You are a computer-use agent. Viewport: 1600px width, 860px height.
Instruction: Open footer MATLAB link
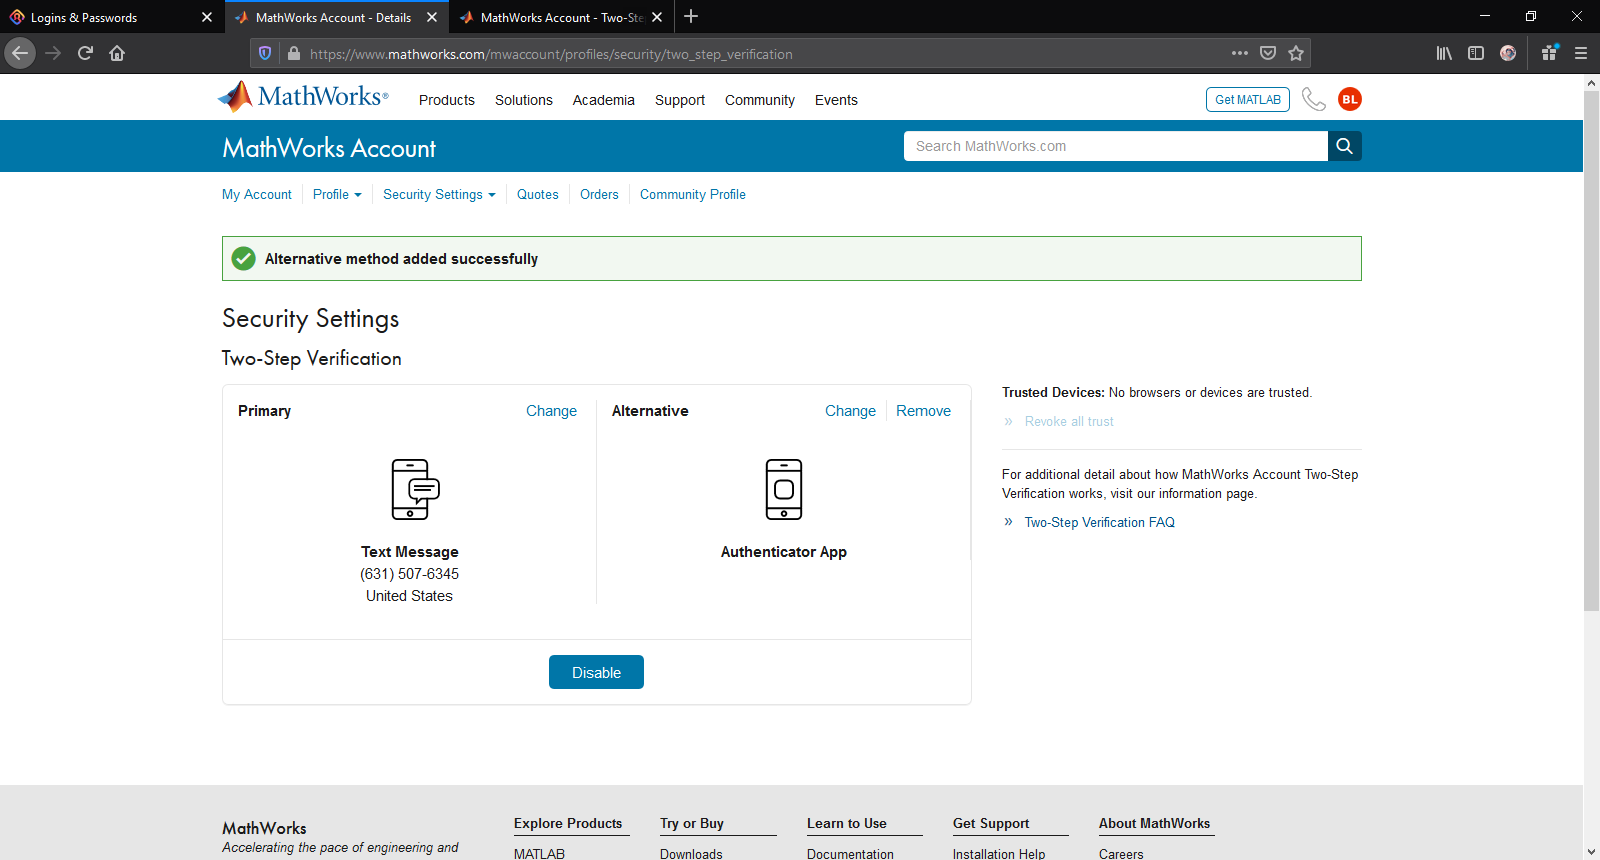coord(539,853)
